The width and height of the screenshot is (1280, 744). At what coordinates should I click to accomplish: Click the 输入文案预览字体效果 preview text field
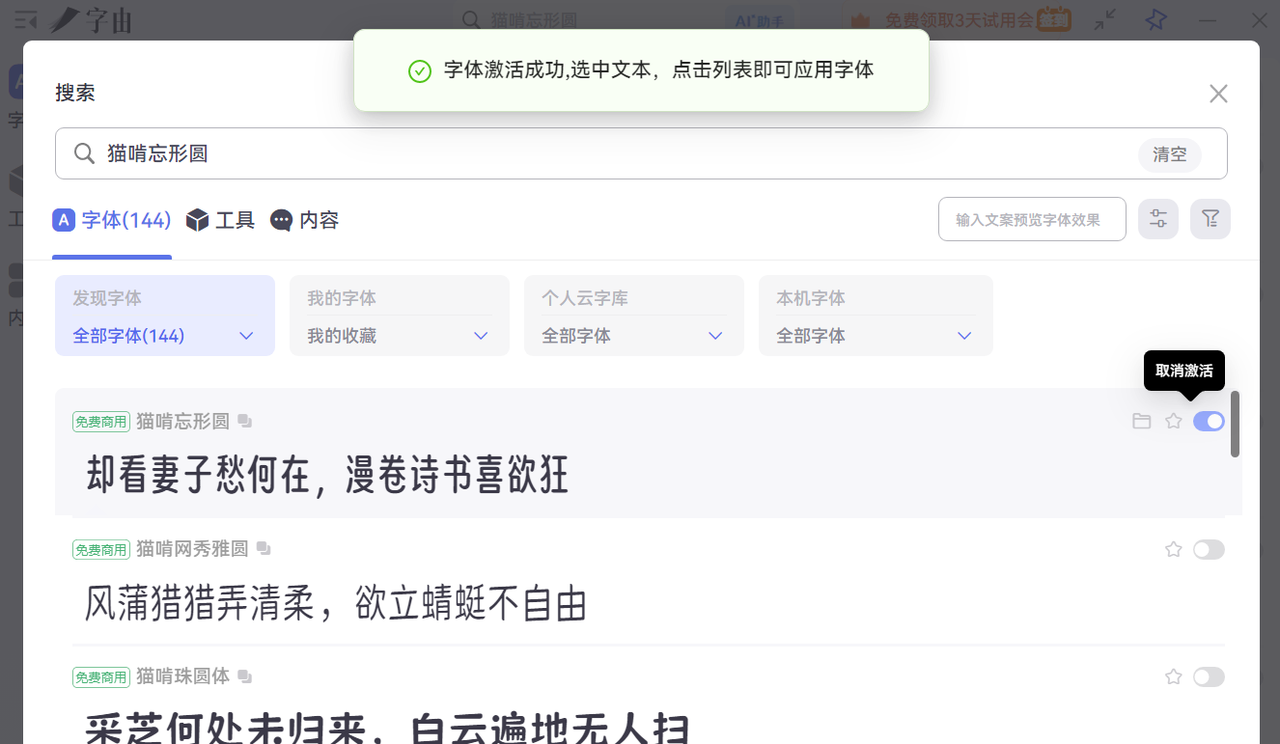point(1031,219)
